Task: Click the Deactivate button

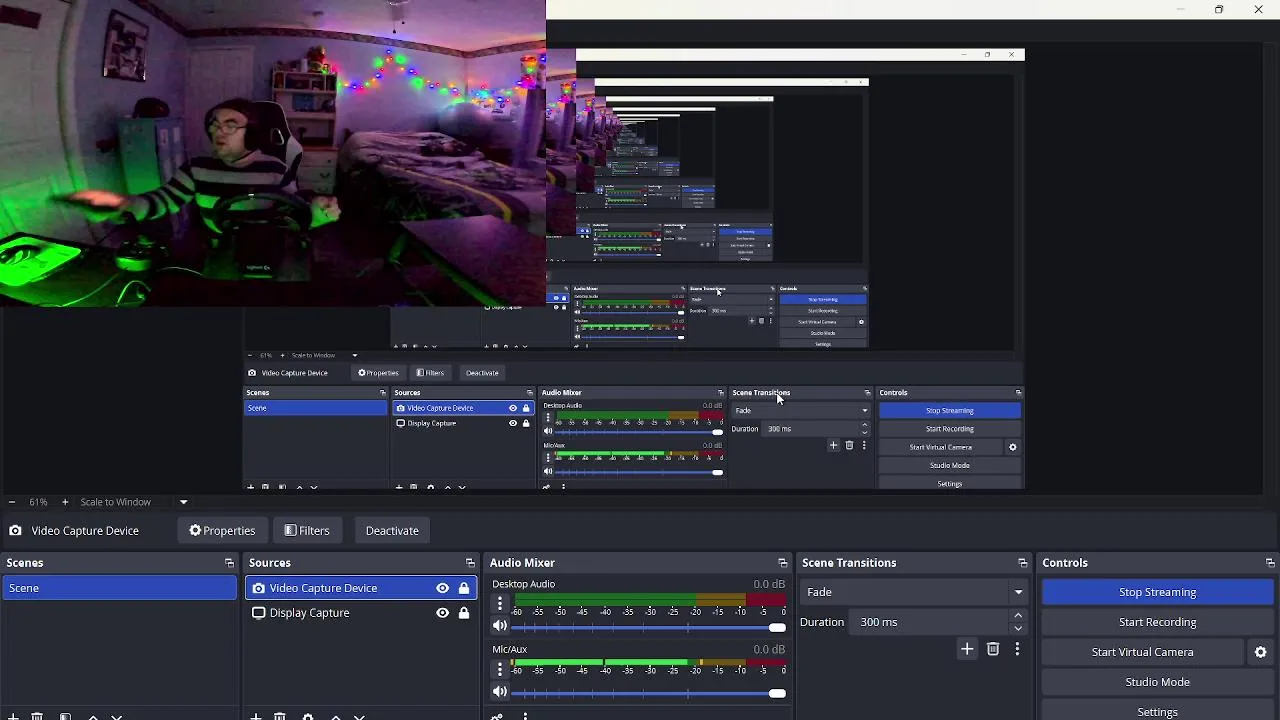Action: point(392,531)
